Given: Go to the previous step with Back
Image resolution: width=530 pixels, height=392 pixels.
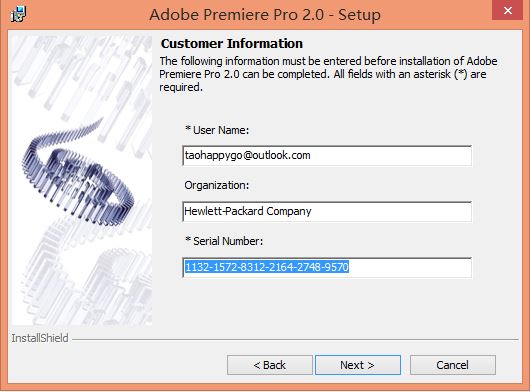Looking at the screenshot, I should click(270, 365).
